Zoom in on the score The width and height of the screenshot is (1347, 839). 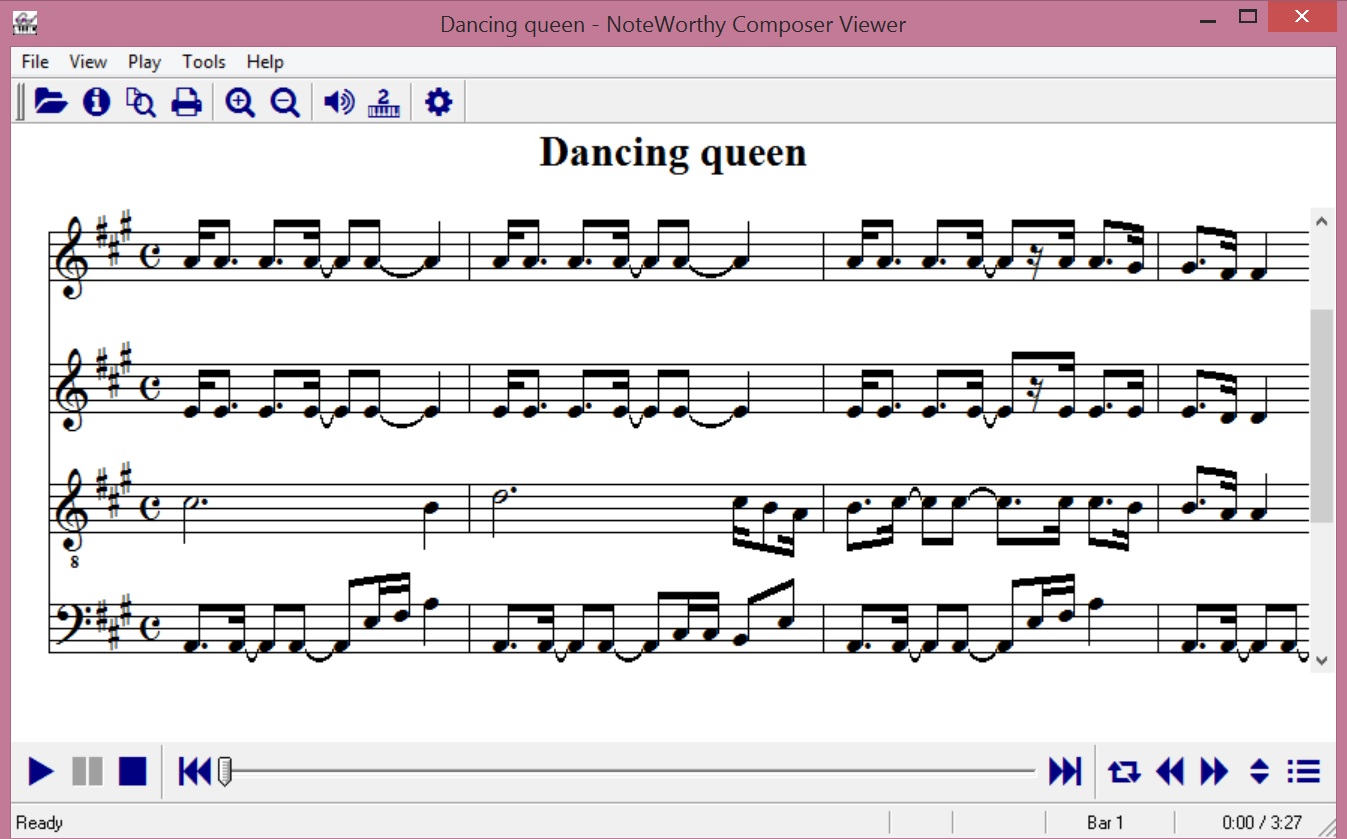240,102
